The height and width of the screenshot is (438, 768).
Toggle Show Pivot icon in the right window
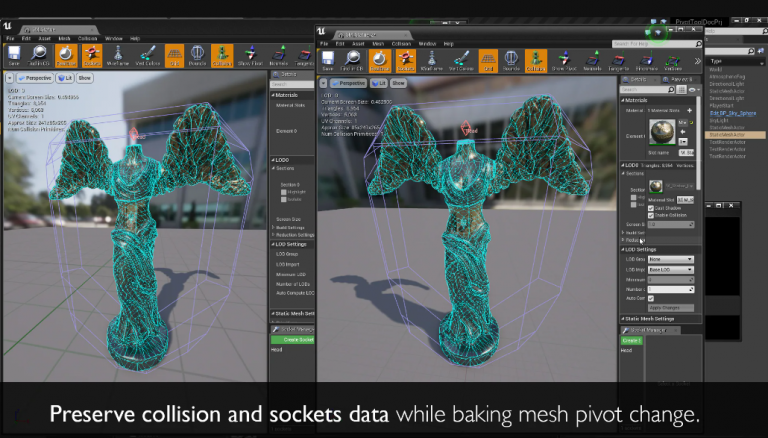click(564, 61)
